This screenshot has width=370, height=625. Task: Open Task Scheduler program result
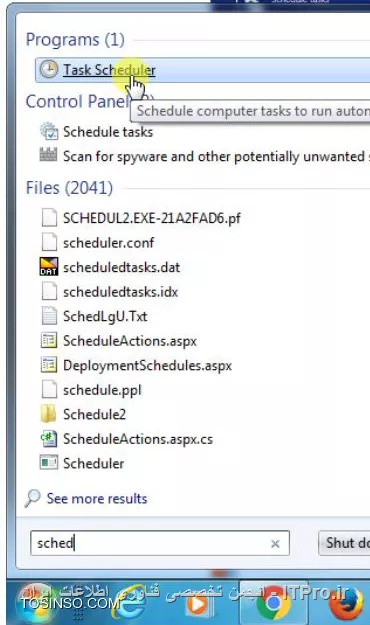coord(203,70)
